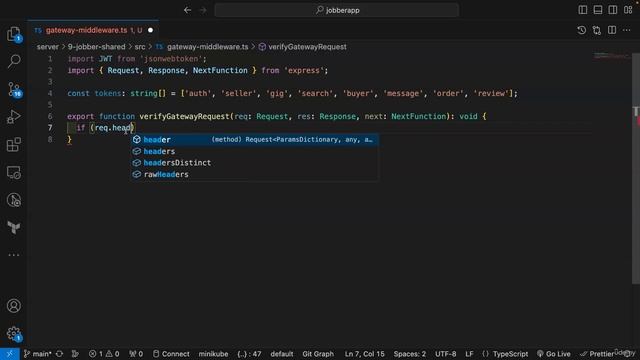The image size is (640, 360).
Task: Click line number 6 in gutter
Action: pos(50,116)
